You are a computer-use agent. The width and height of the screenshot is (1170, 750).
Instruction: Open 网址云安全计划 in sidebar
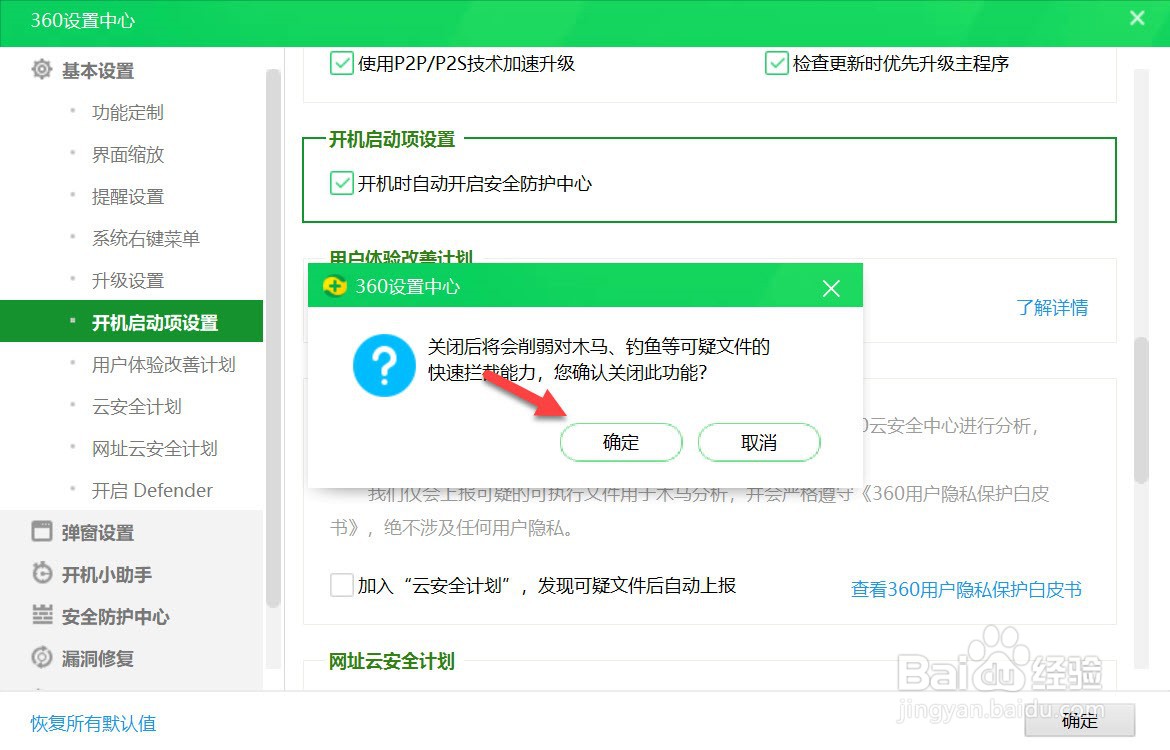click(x=154, y=449)
